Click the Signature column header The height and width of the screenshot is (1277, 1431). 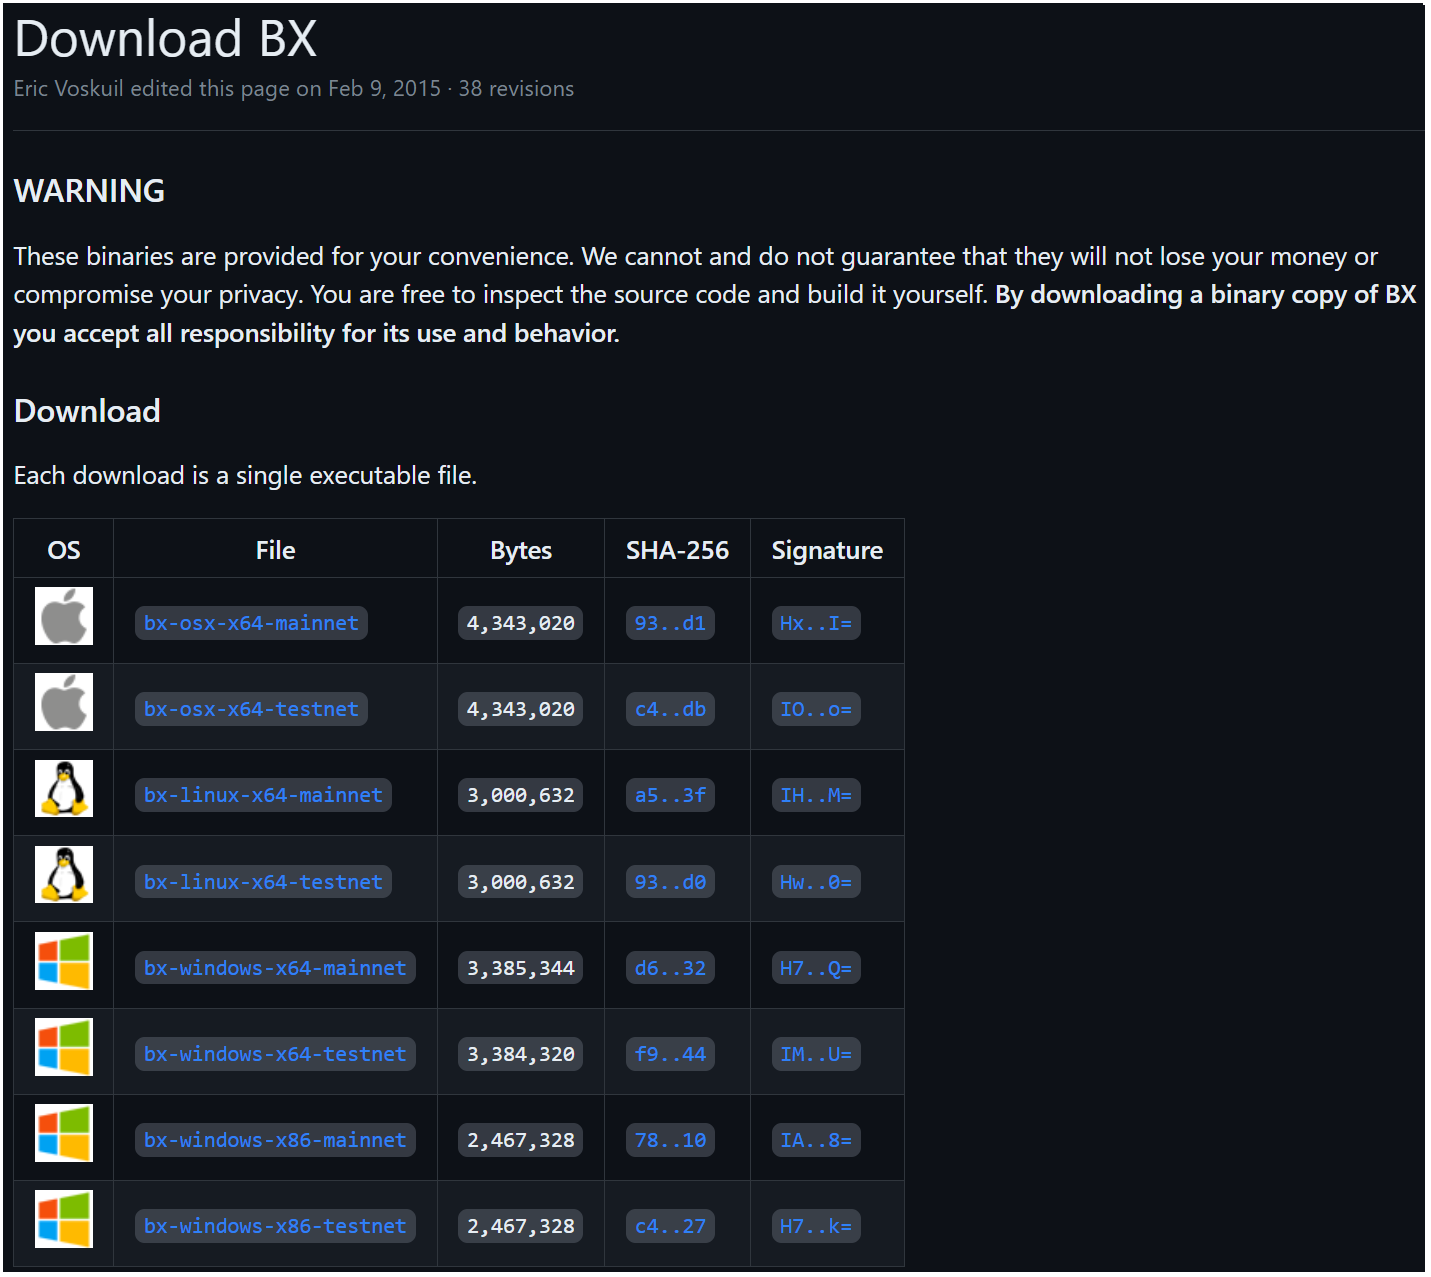(827, 551)
